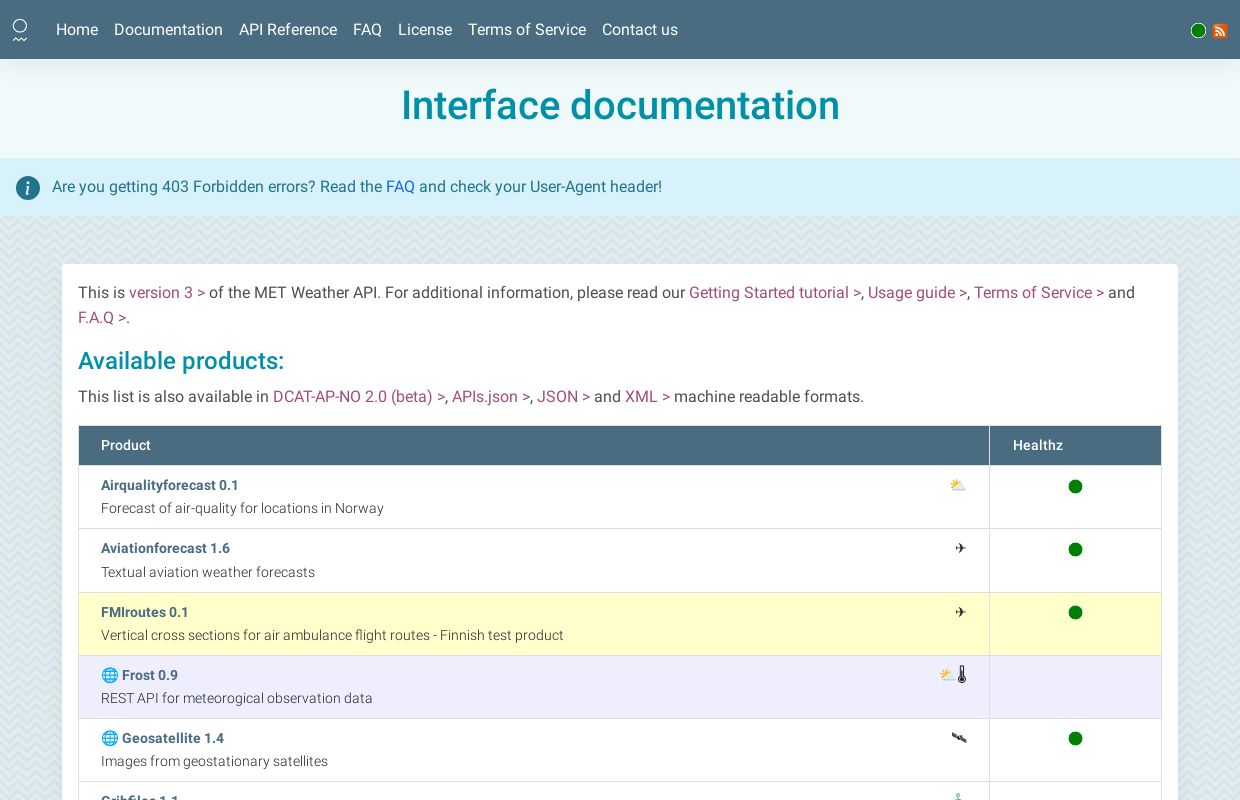Image resolution: width=1240 pixels, height=800 pixels.
Task: Click the airplane icon in FMIroutes row
Action: pos(960,612)
